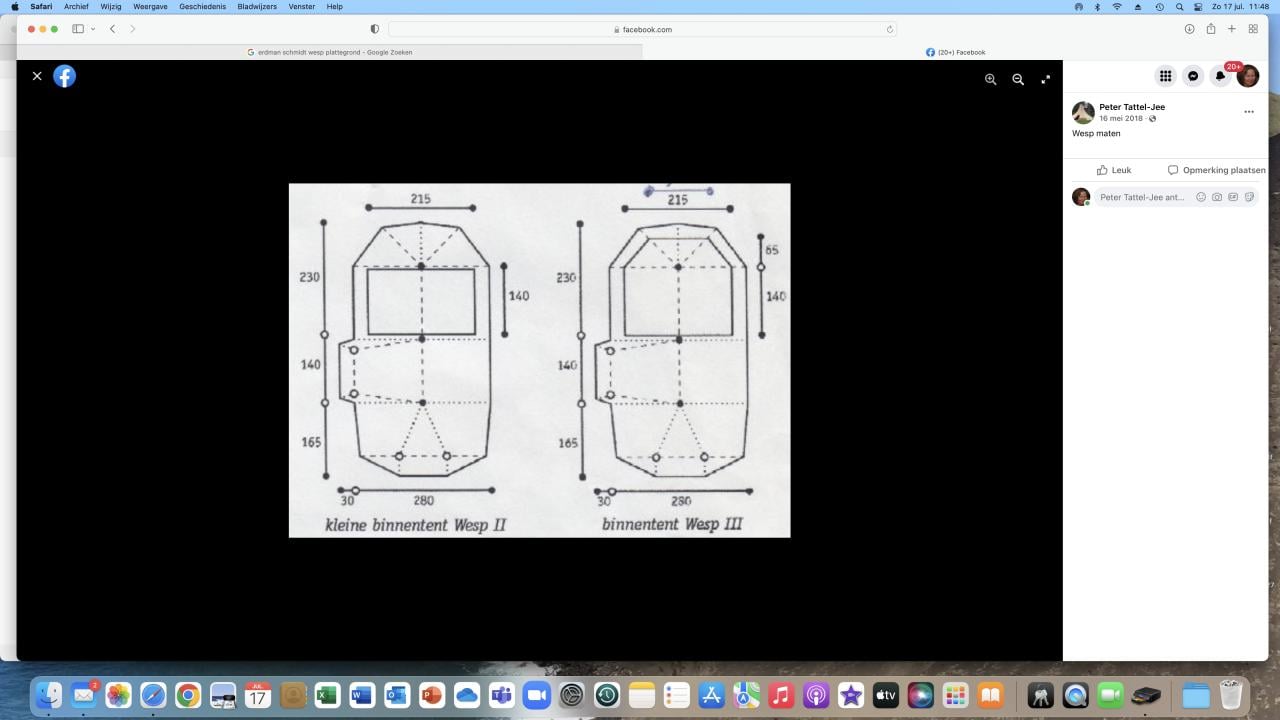This screenshot has width=1280, height=720.
Task: Open Facebook notifications bell
Action: click(x=1220, y=76)
